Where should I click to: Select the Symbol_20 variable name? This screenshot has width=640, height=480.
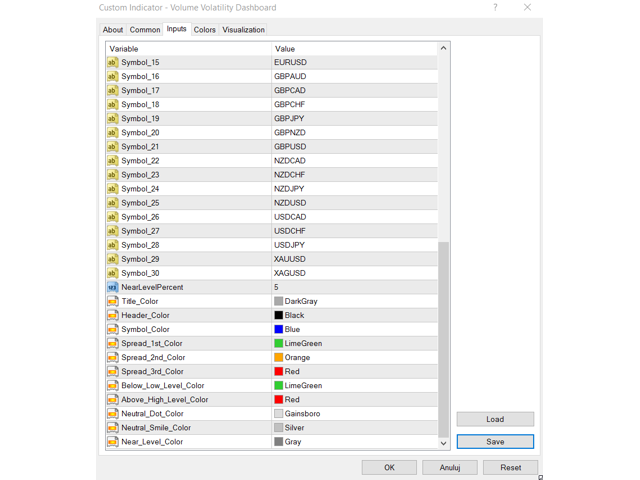[140, 133]
